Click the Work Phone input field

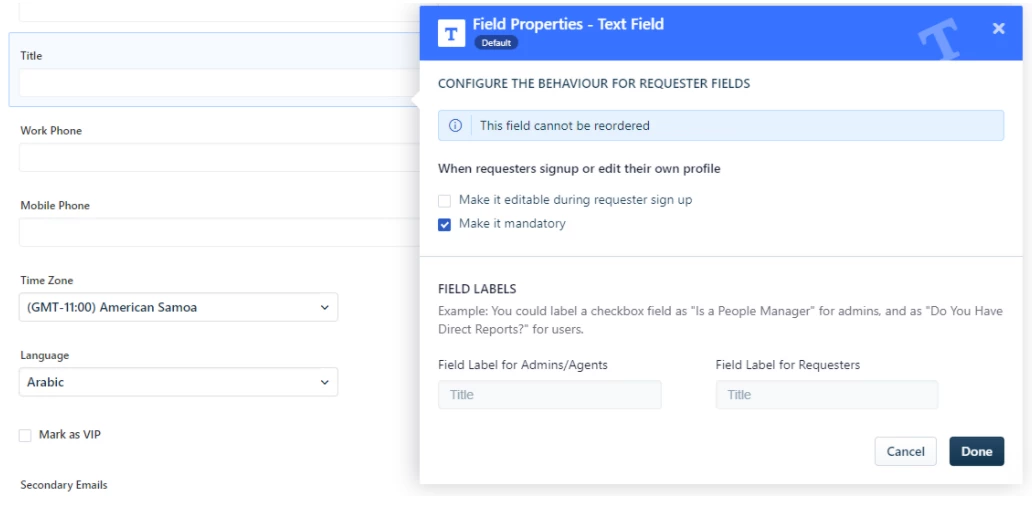215,158
